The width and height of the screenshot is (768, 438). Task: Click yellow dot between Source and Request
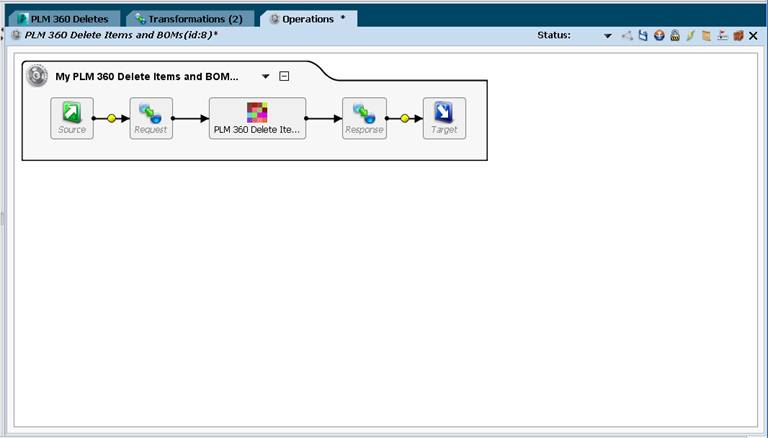pyautogui.click(x=112, y=118)
